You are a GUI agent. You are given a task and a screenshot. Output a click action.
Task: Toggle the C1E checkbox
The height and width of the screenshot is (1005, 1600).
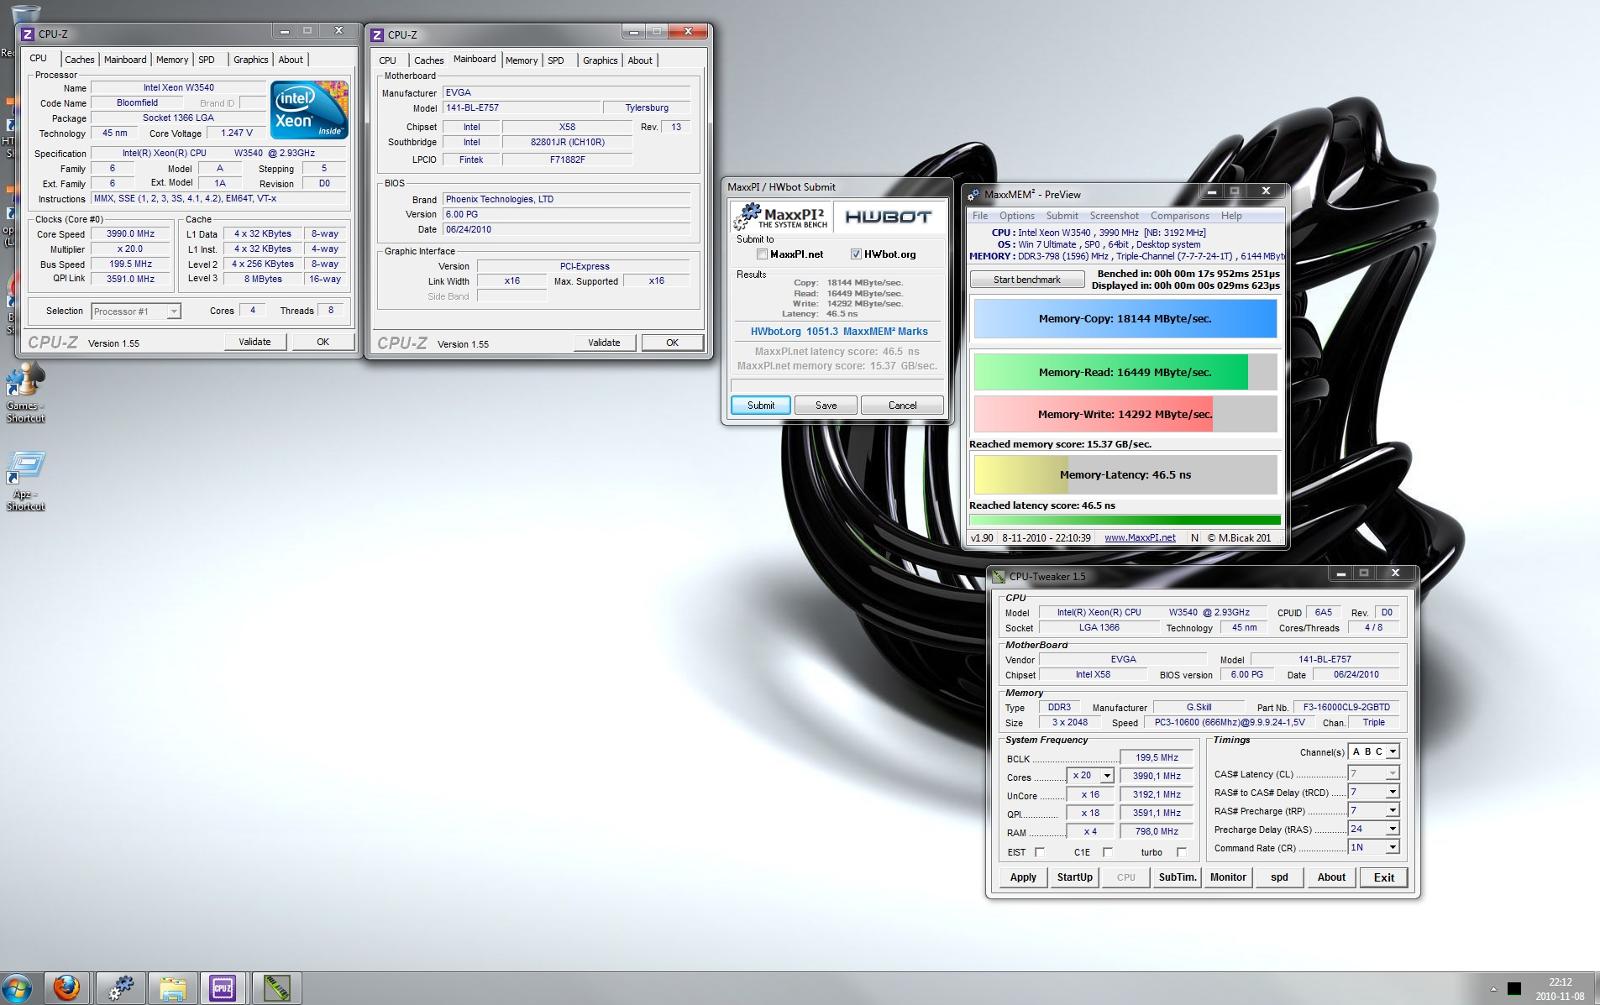pos(1107,852)
